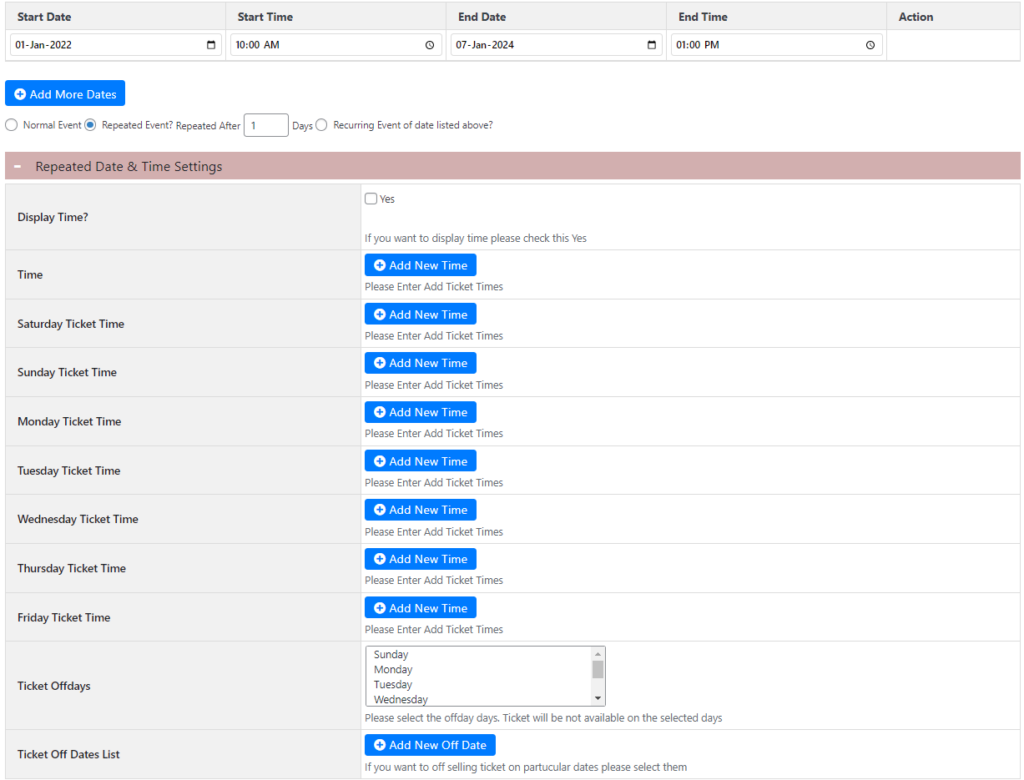Collapse the Repeated Date & Time Settings section
The height and width of the screenshot is (780, 1024).
click(16, 166)
